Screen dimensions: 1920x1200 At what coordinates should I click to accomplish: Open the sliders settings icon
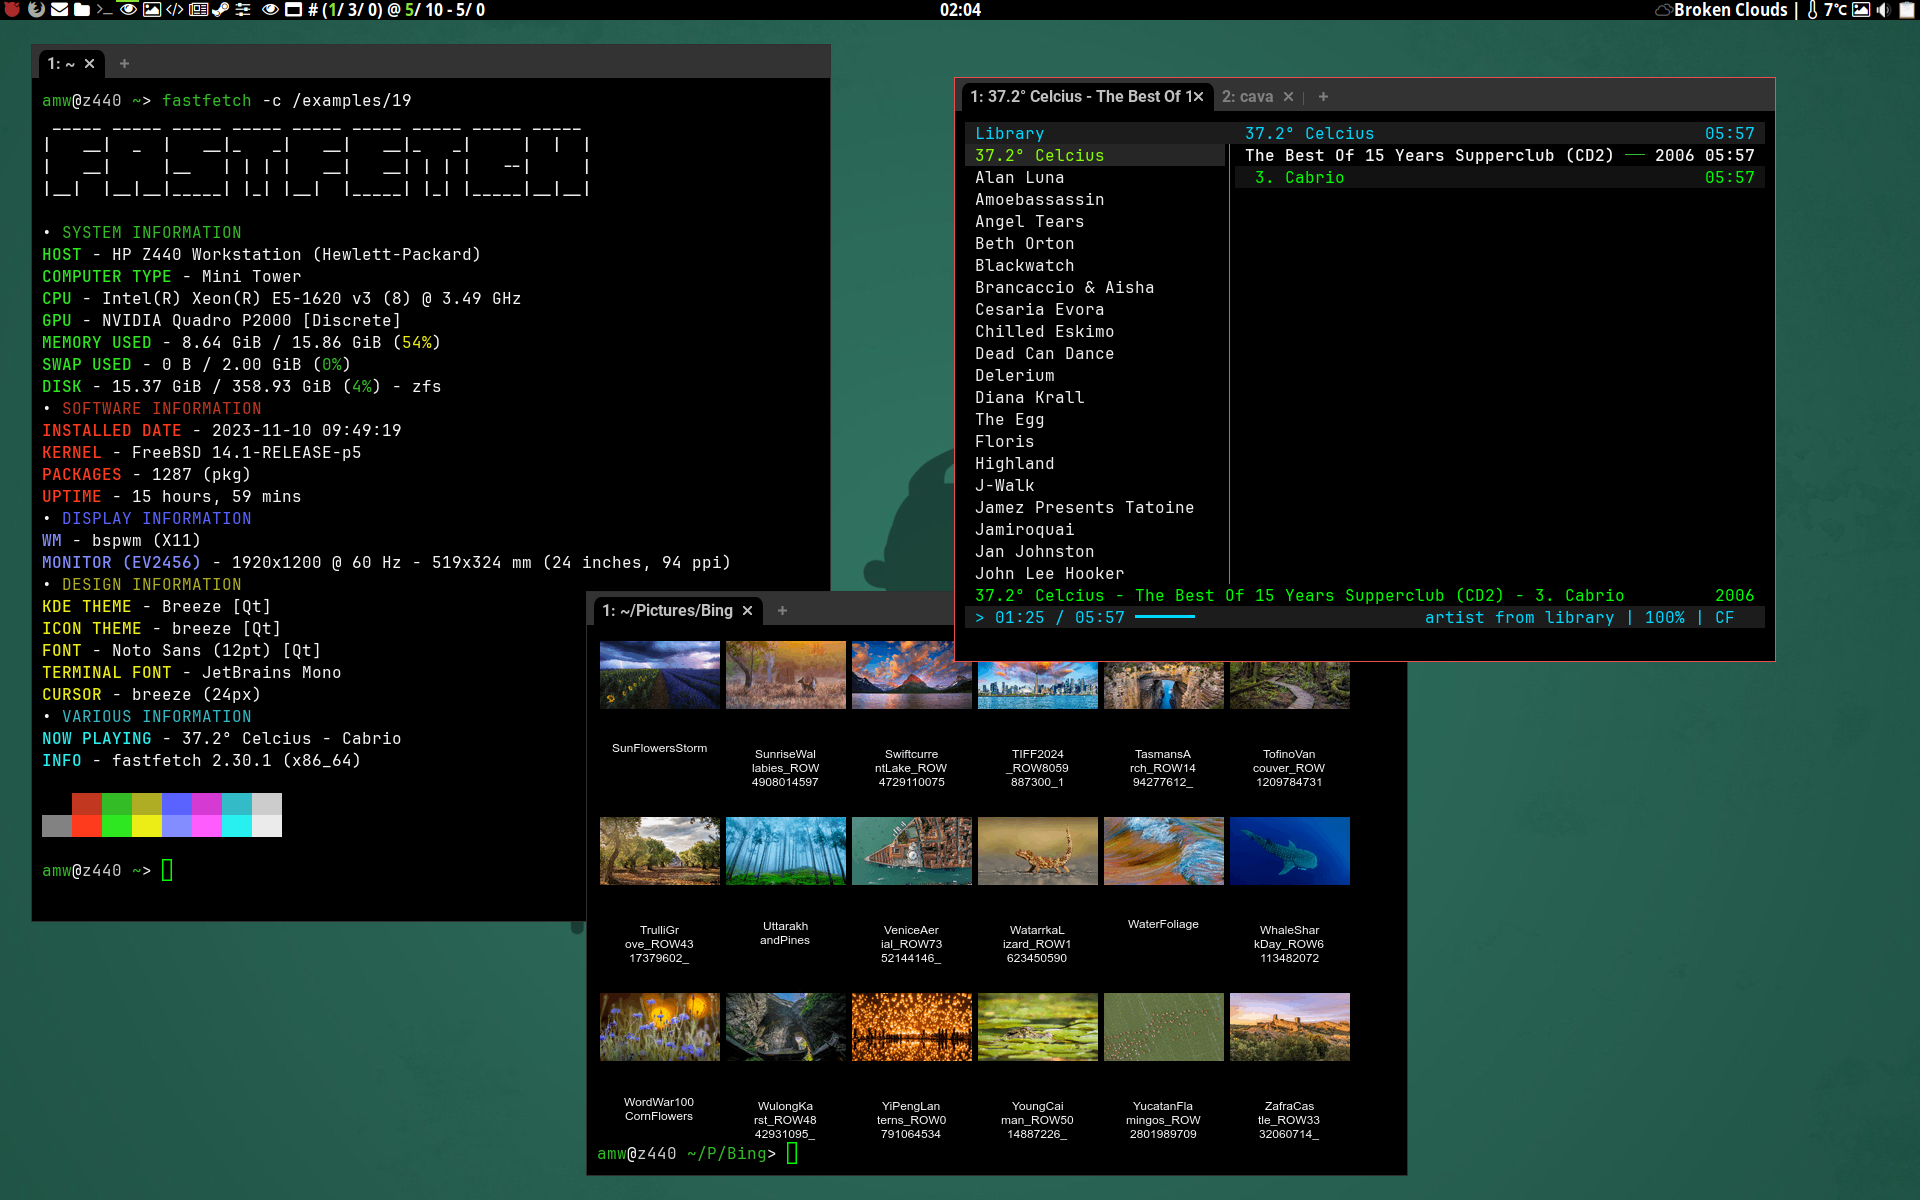coord(243,9)
